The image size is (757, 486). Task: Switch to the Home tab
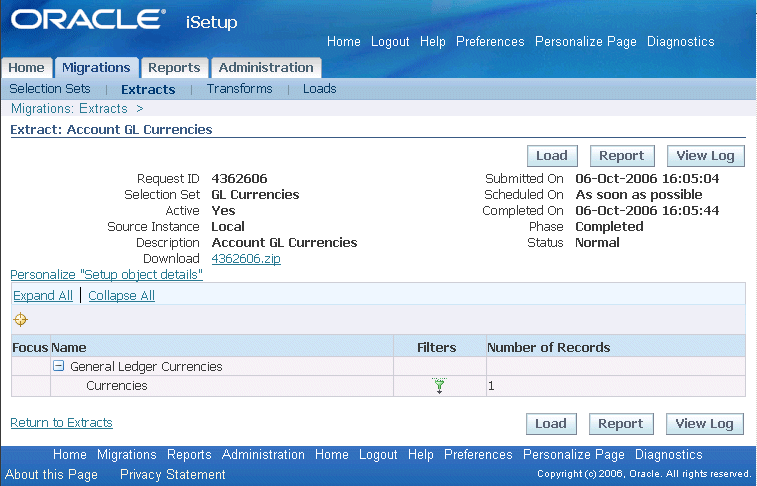pyautogui.click(x=27, y=68)
